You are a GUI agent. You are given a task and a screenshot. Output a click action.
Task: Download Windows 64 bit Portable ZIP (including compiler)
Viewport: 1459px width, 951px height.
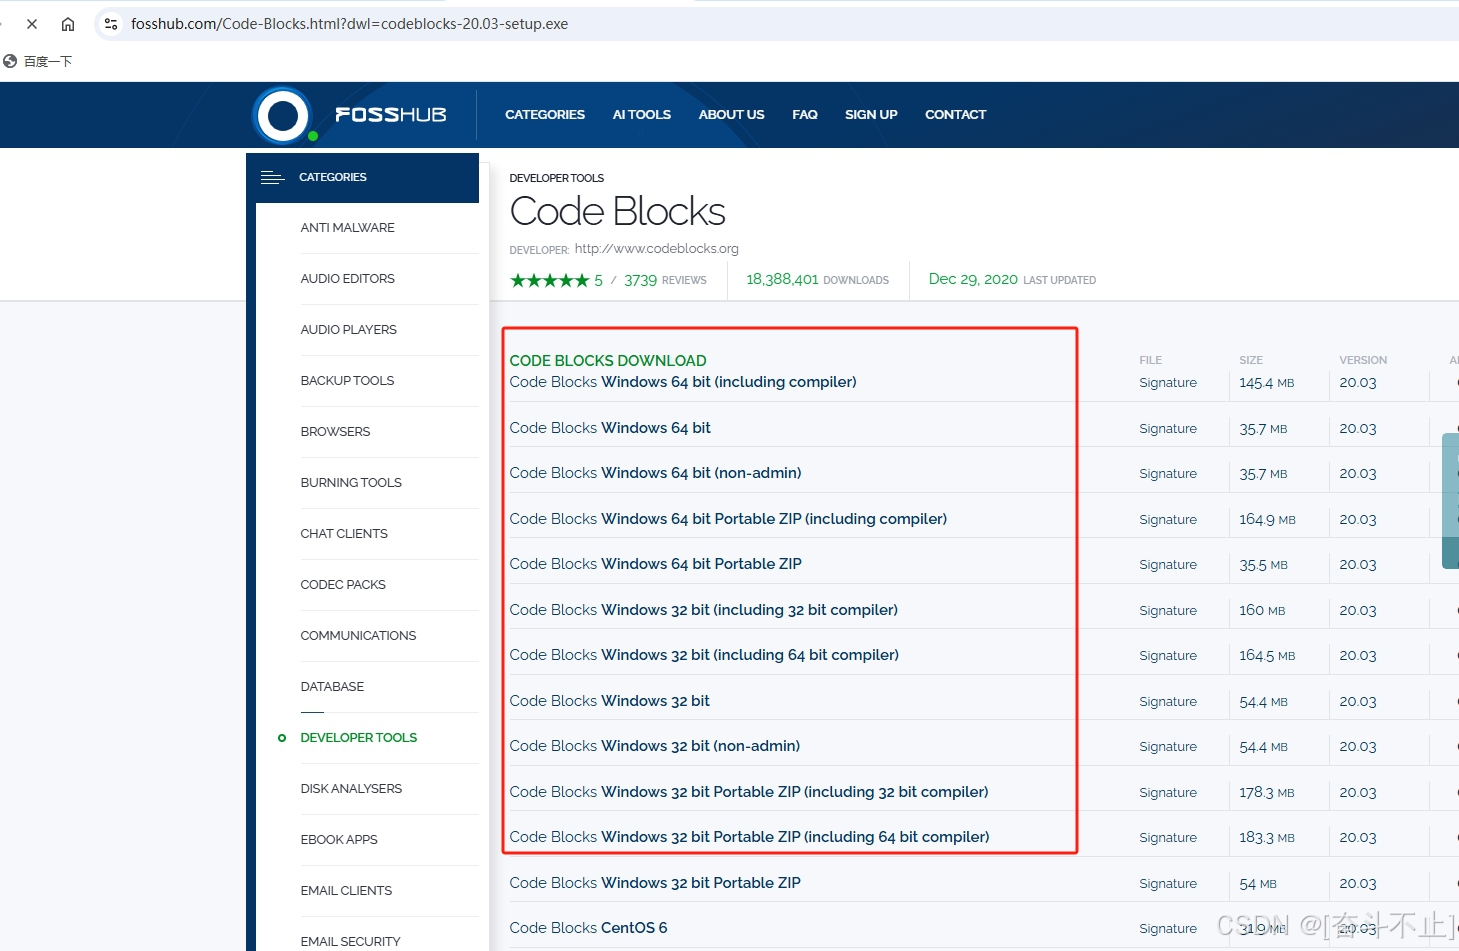(728, 519)
